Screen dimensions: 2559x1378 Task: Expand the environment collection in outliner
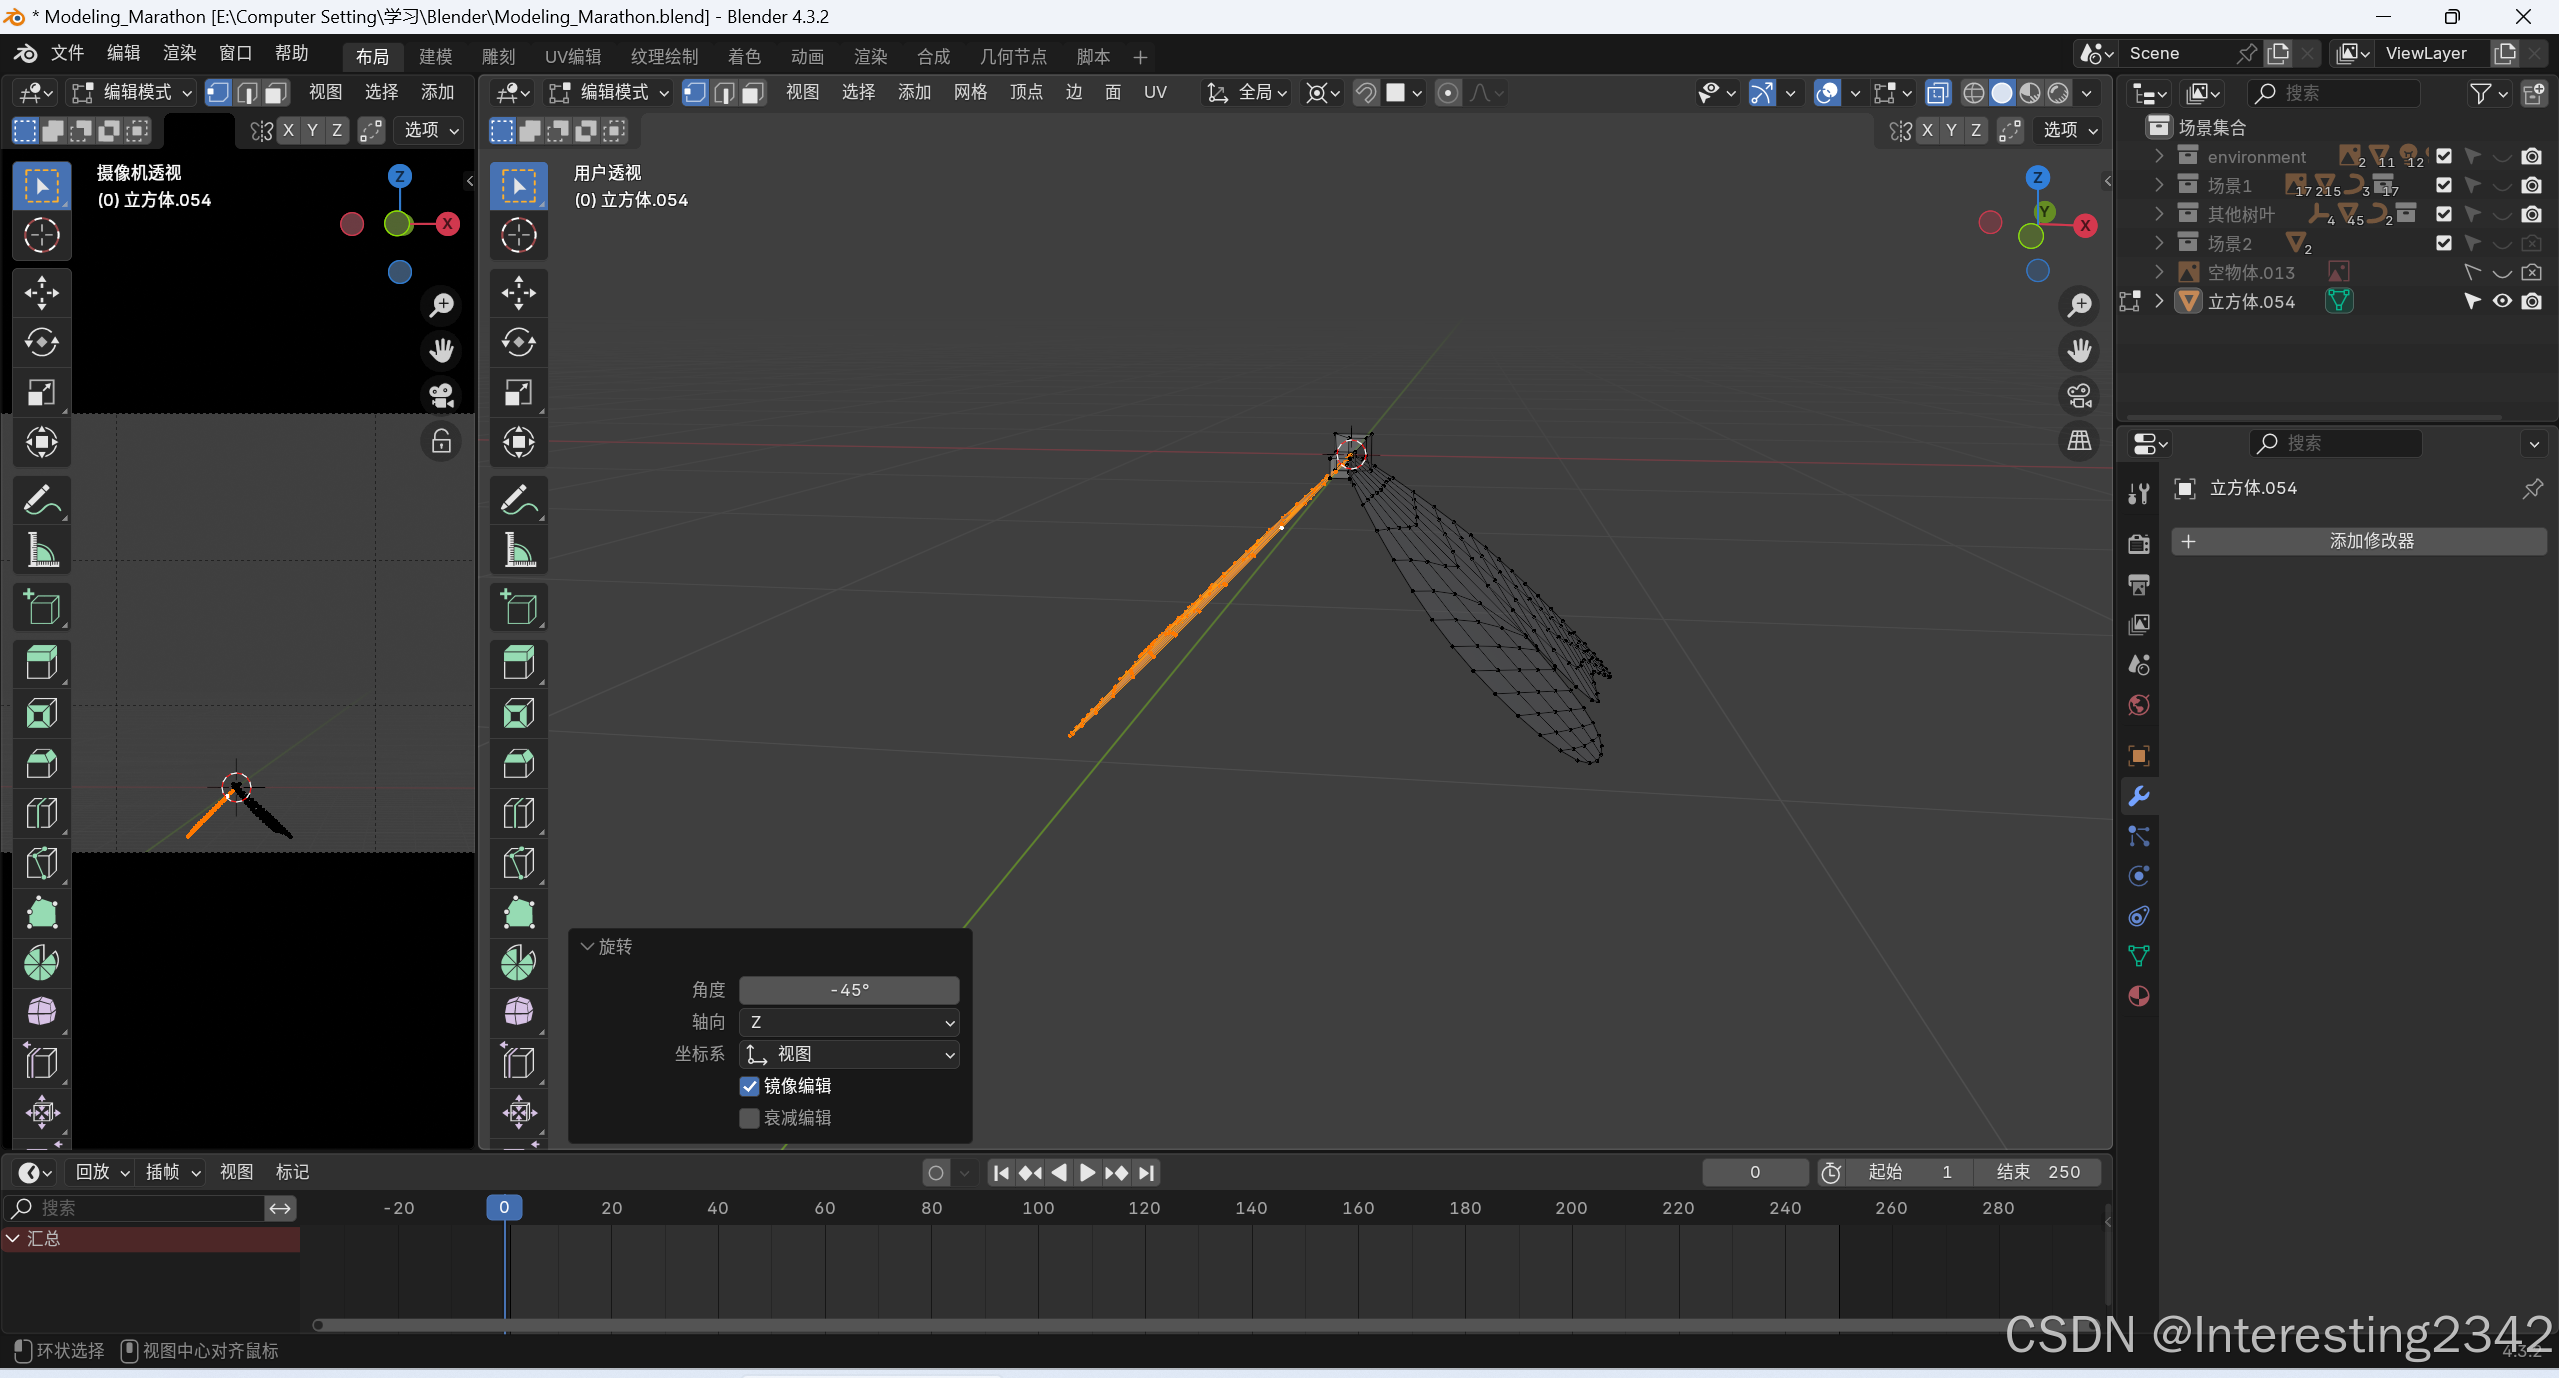point(2159,156)
